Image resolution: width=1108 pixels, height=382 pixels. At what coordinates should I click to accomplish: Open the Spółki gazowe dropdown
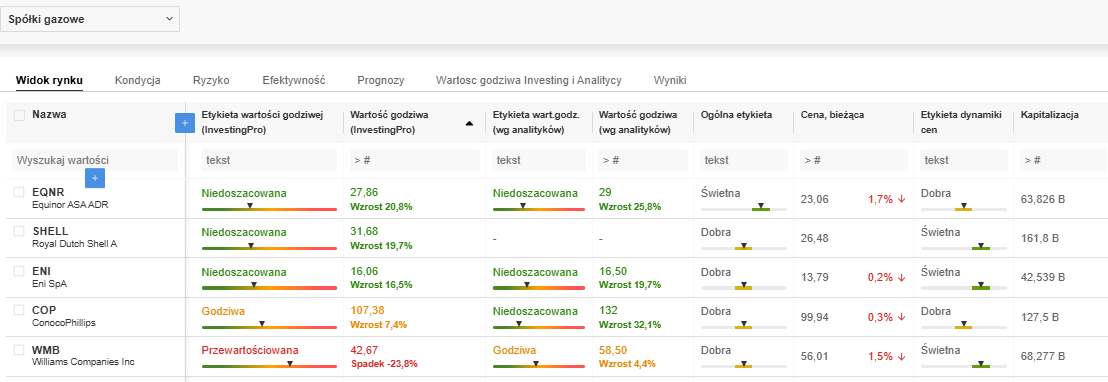tap(90, 19)
